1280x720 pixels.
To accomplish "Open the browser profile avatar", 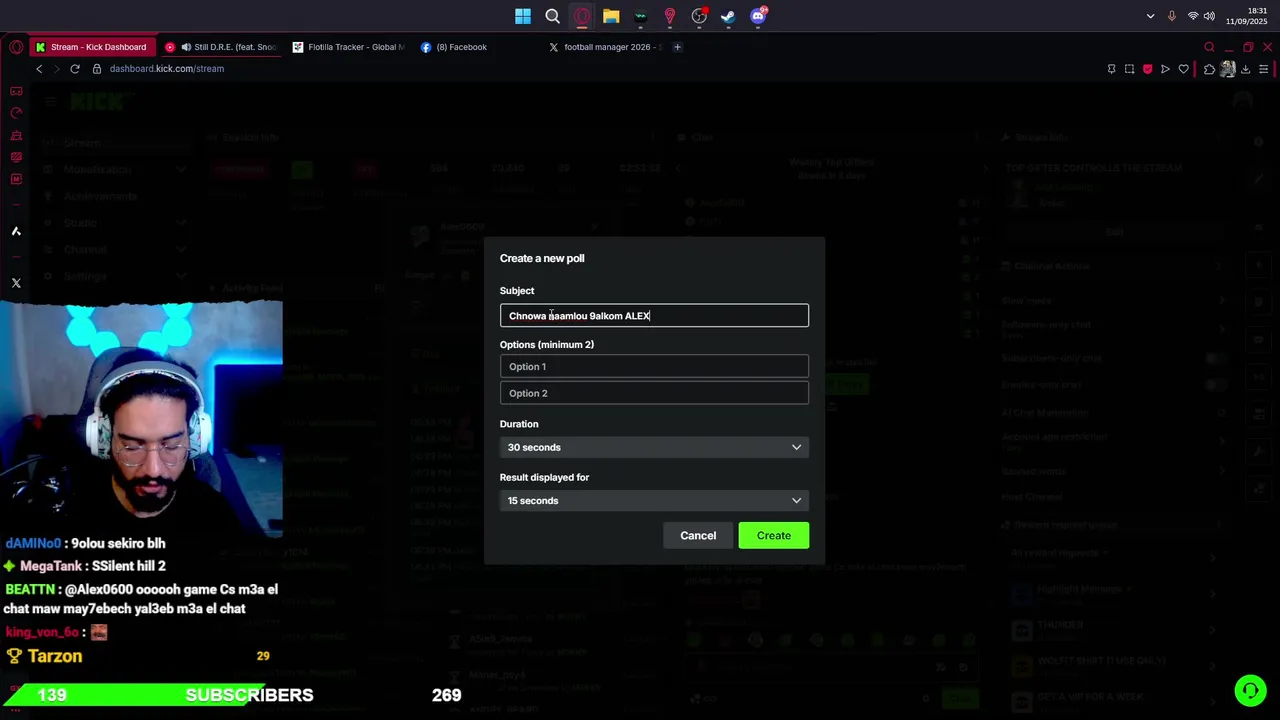I will (x=1227, y=69).
